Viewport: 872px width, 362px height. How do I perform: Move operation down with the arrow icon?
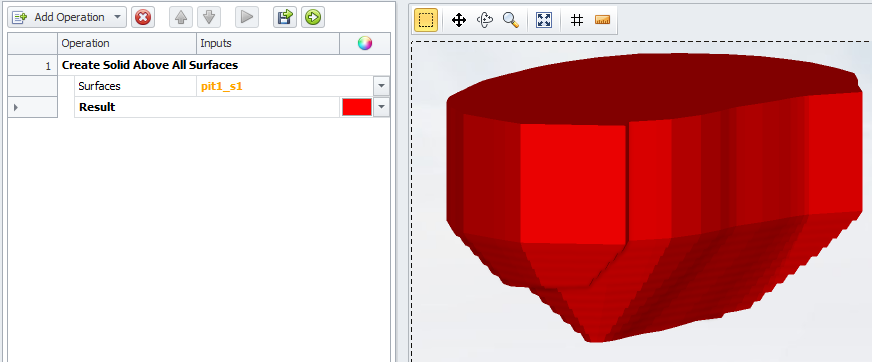tap(209, 18)
